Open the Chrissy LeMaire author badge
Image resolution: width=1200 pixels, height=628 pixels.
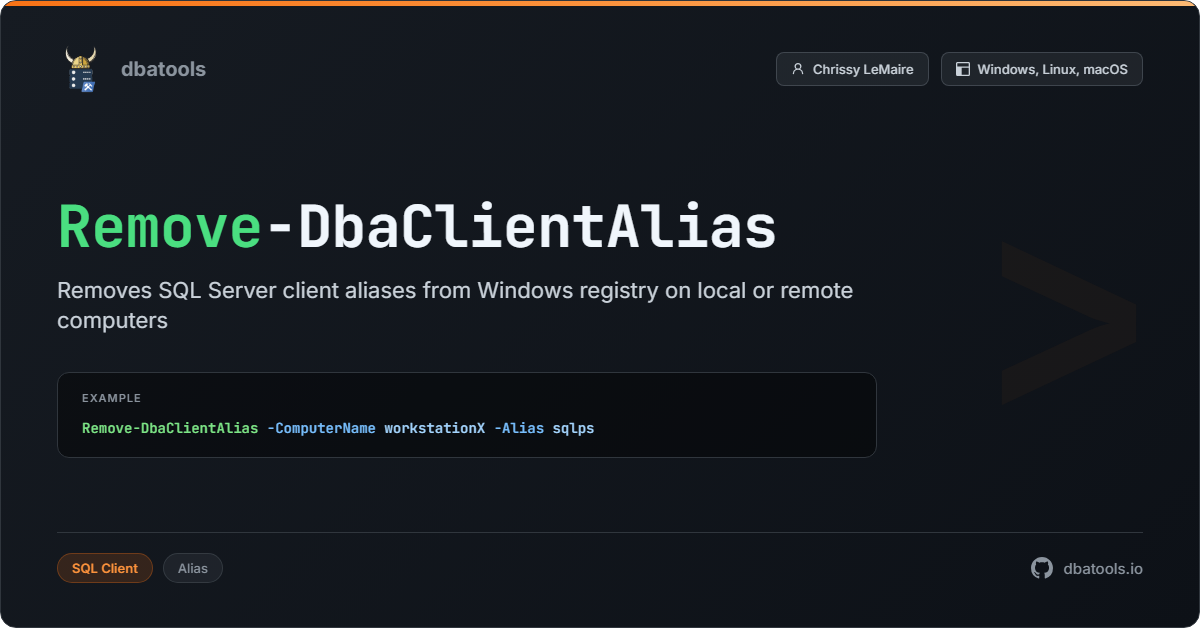852,69
